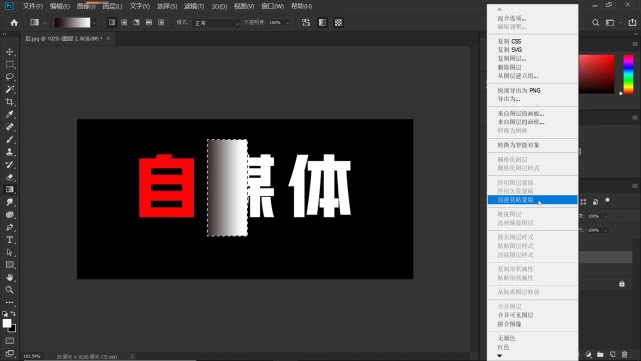Select the Hand tool

click(x=10, y=277)
